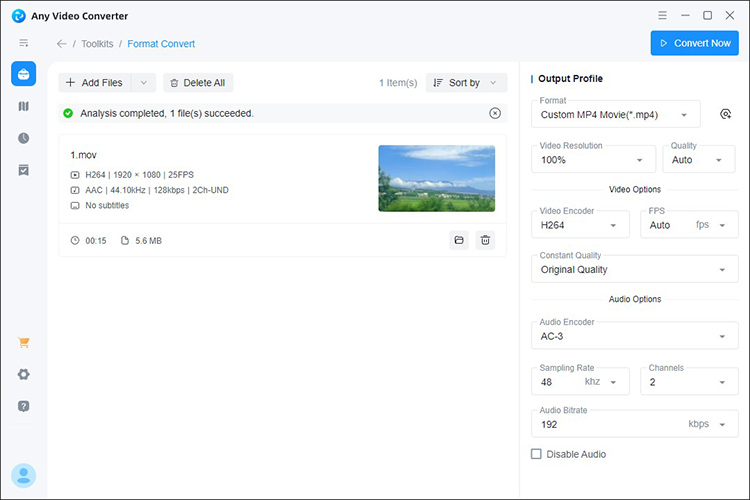Image resolution: width=750 pixels, height=500 pixels.
Task: Open the Sort by dropdown
Action: click(466, 83)
